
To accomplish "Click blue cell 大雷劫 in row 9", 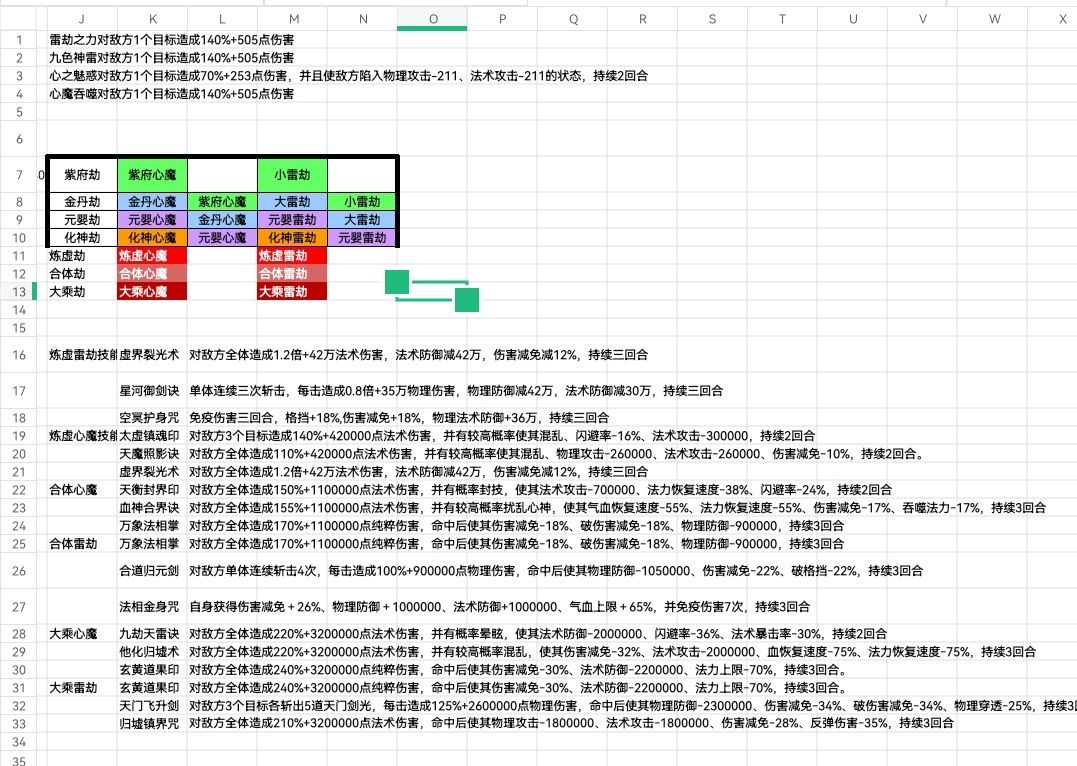I will pos(362,220).
